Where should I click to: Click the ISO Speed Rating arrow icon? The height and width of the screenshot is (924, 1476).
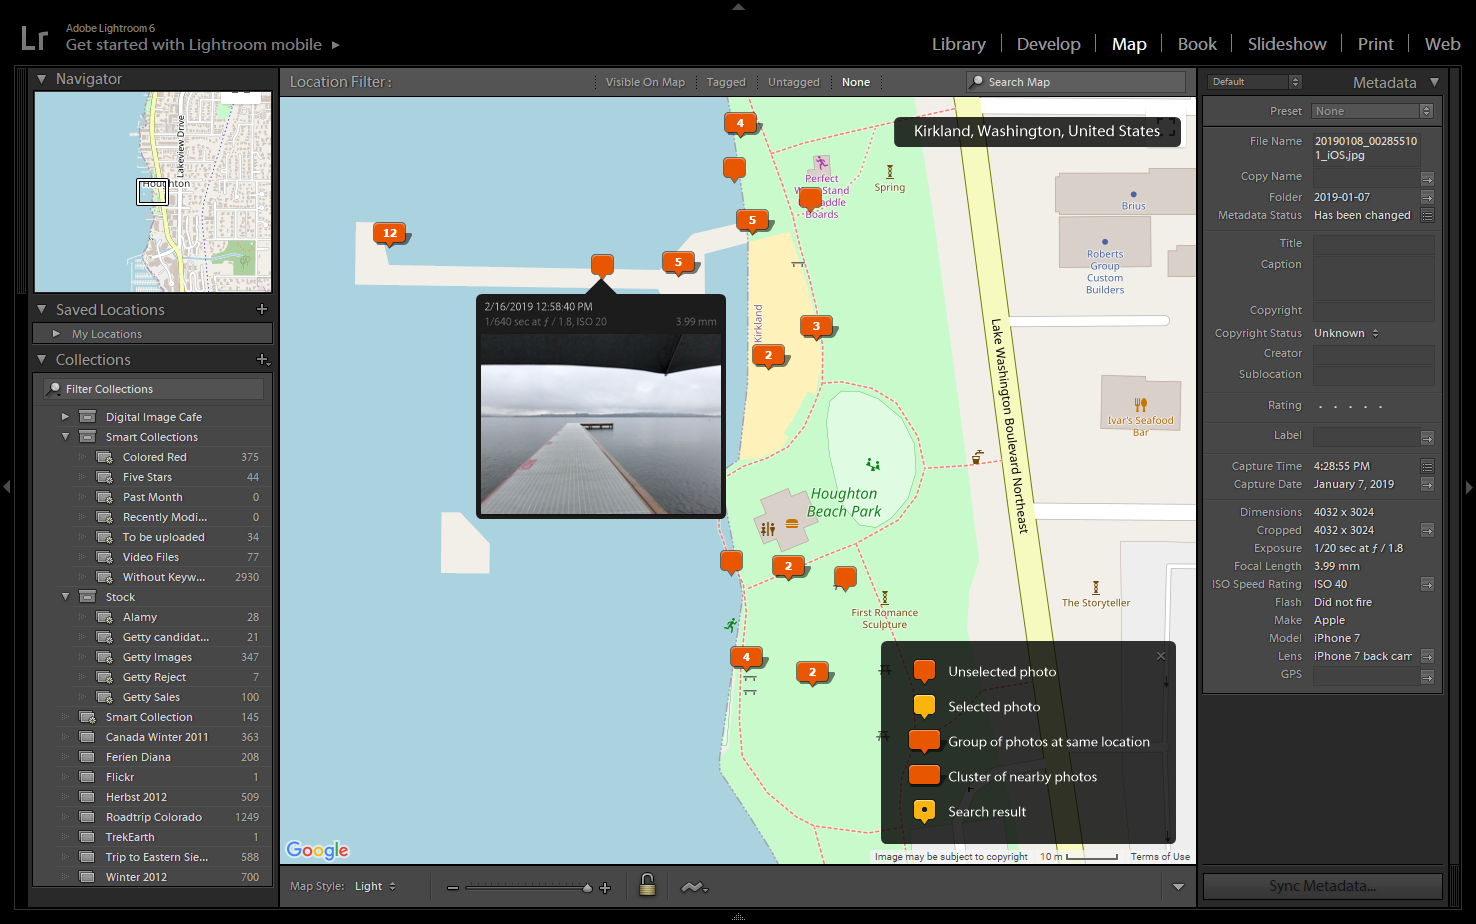click(1427, 584)
